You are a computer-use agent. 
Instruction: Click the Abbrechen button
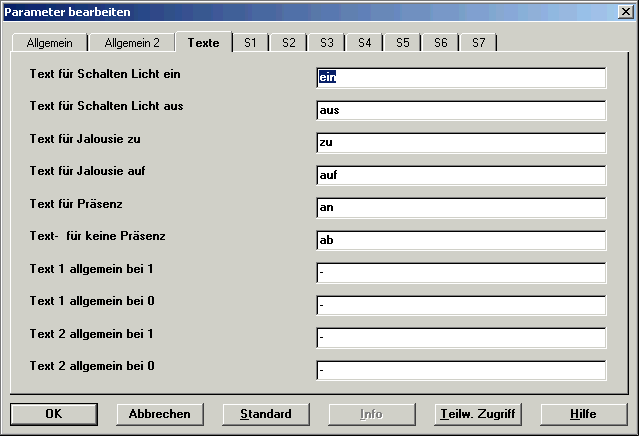[160, 413]
